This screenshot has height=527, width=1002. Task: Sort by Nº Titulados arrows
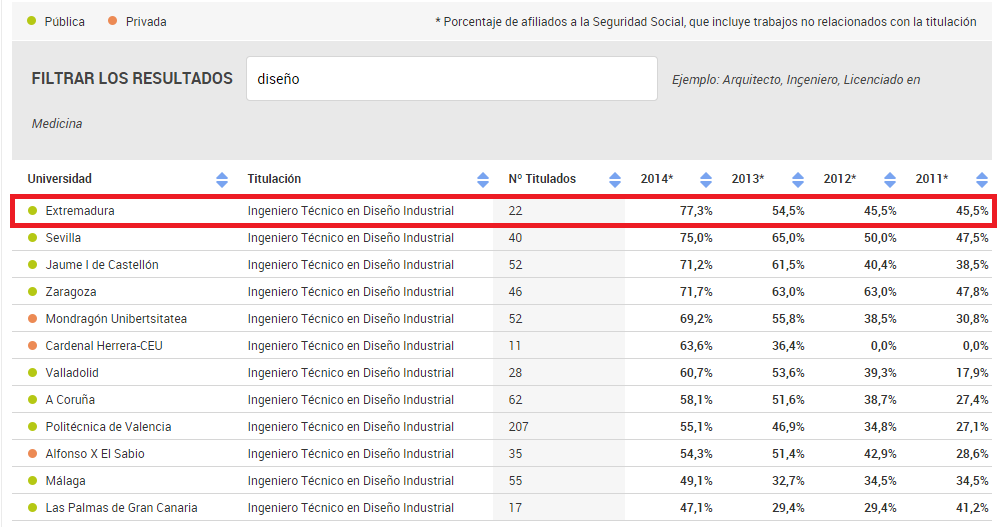pyautogui.click(x=615, y=179)
